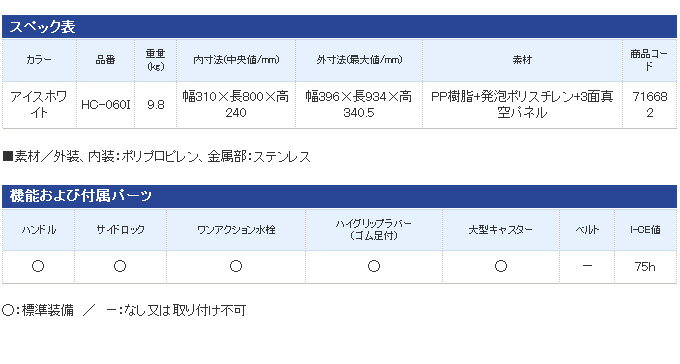Select the 品番 column header

[x=105, y=60]
